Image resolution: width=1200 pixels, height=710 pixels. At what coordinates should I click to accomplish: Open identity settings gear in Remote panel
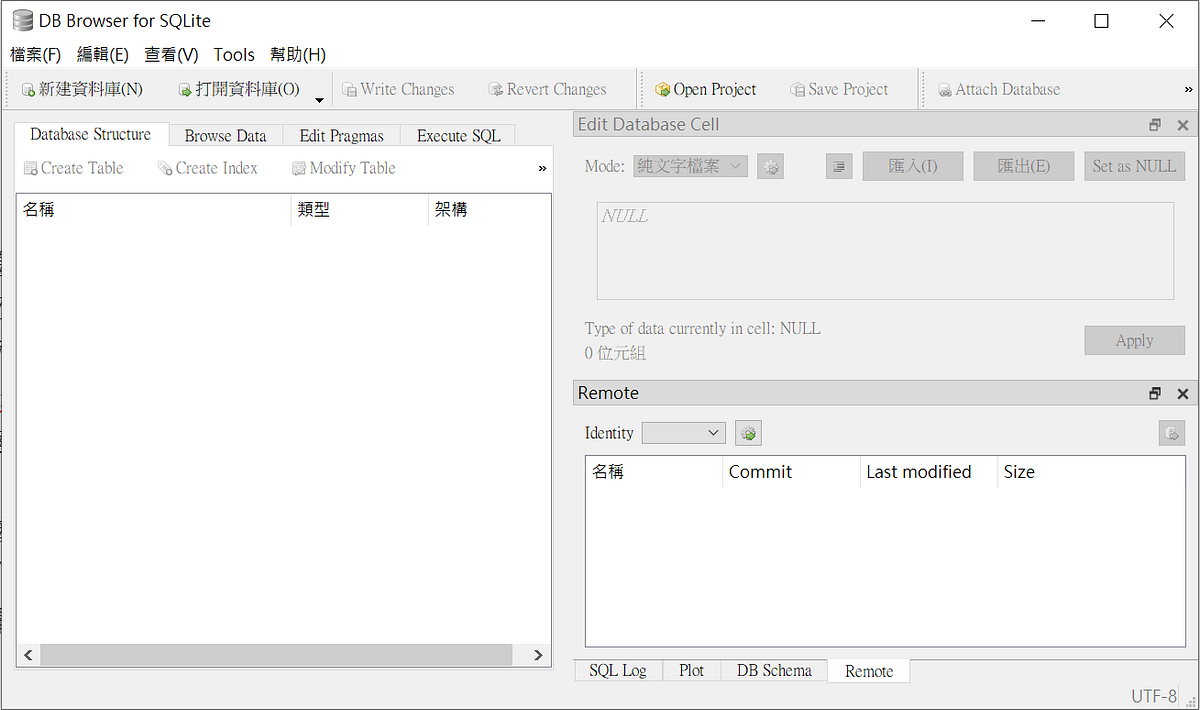(x=748, y=432)
